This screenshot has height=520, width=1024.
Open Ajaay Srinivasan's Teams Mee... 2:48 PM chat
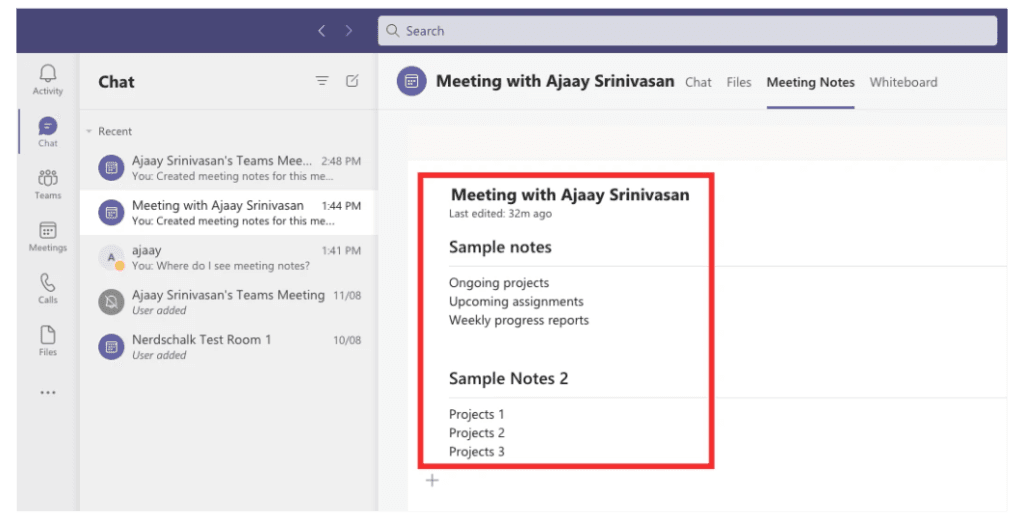pyautogui.click(x=228, y=168)
